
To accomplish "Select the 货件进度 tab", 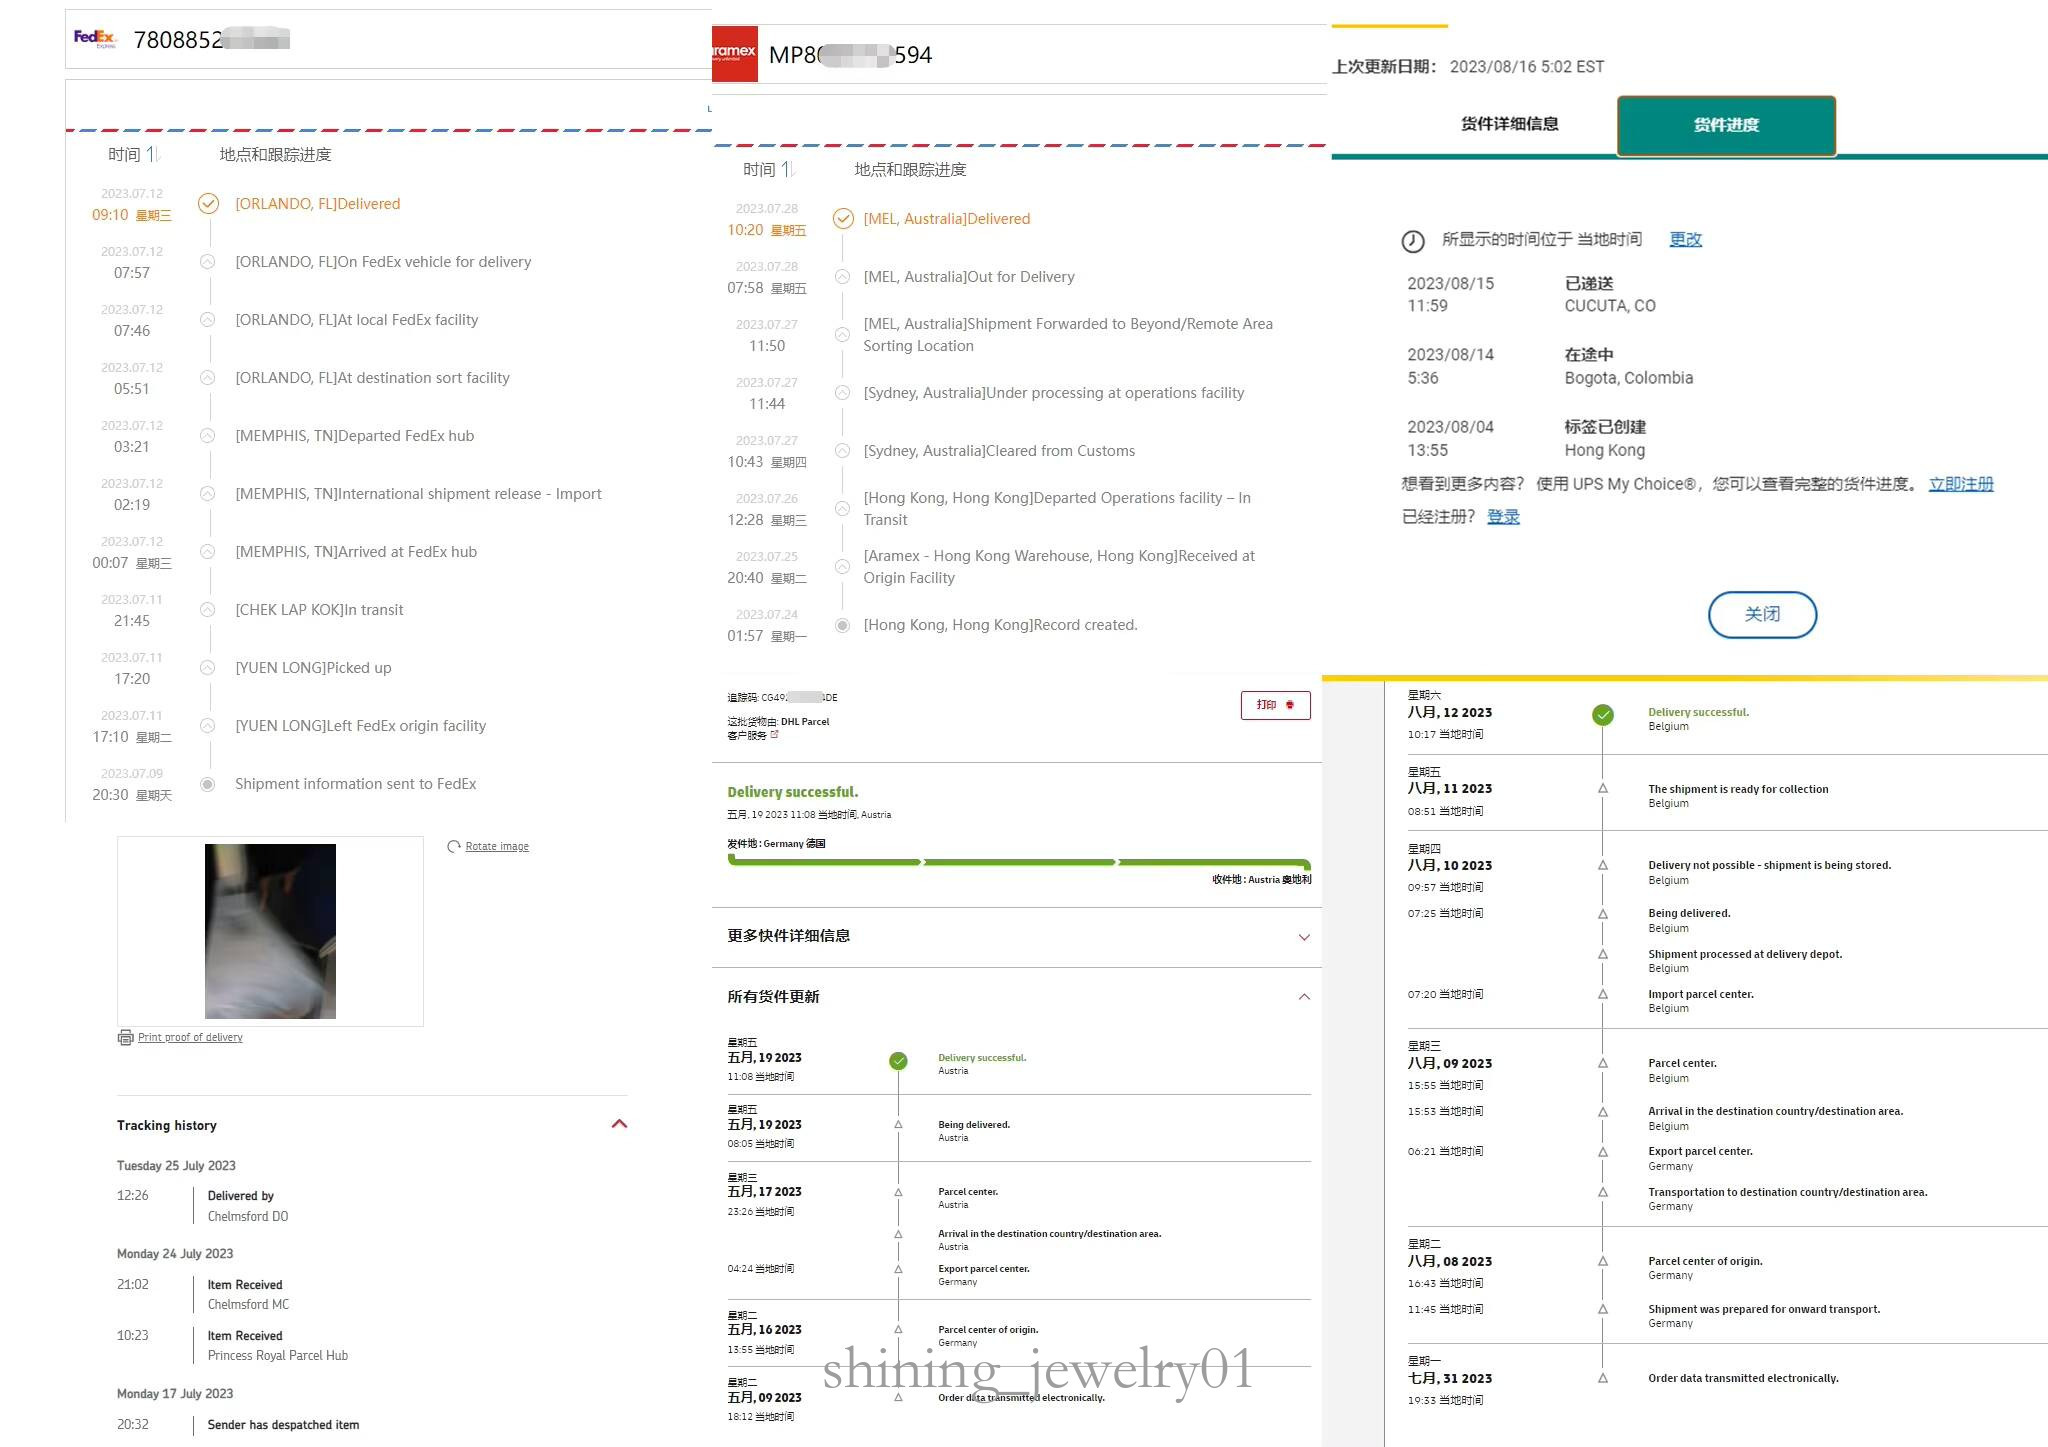I will [x=1726, y=125].
